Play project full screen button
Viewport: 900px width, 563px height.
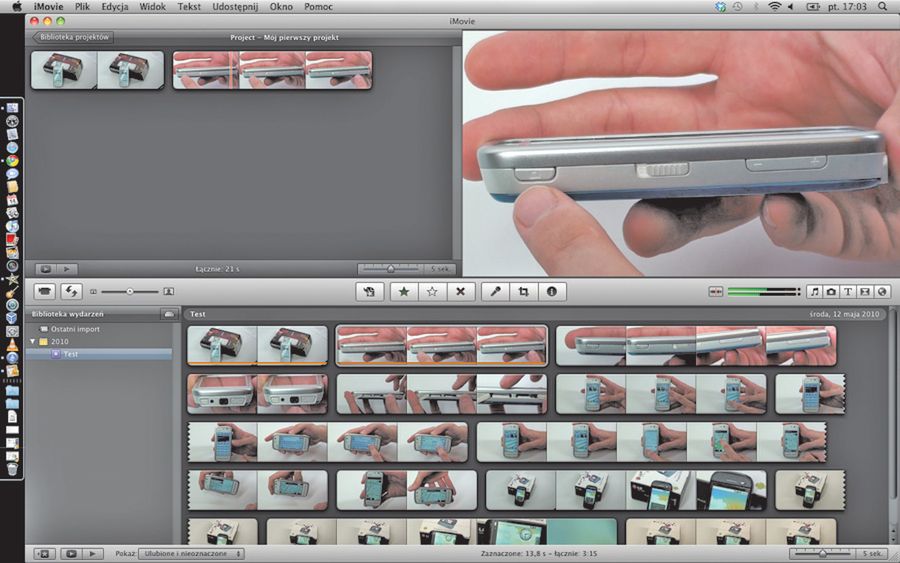coord(45,269)
